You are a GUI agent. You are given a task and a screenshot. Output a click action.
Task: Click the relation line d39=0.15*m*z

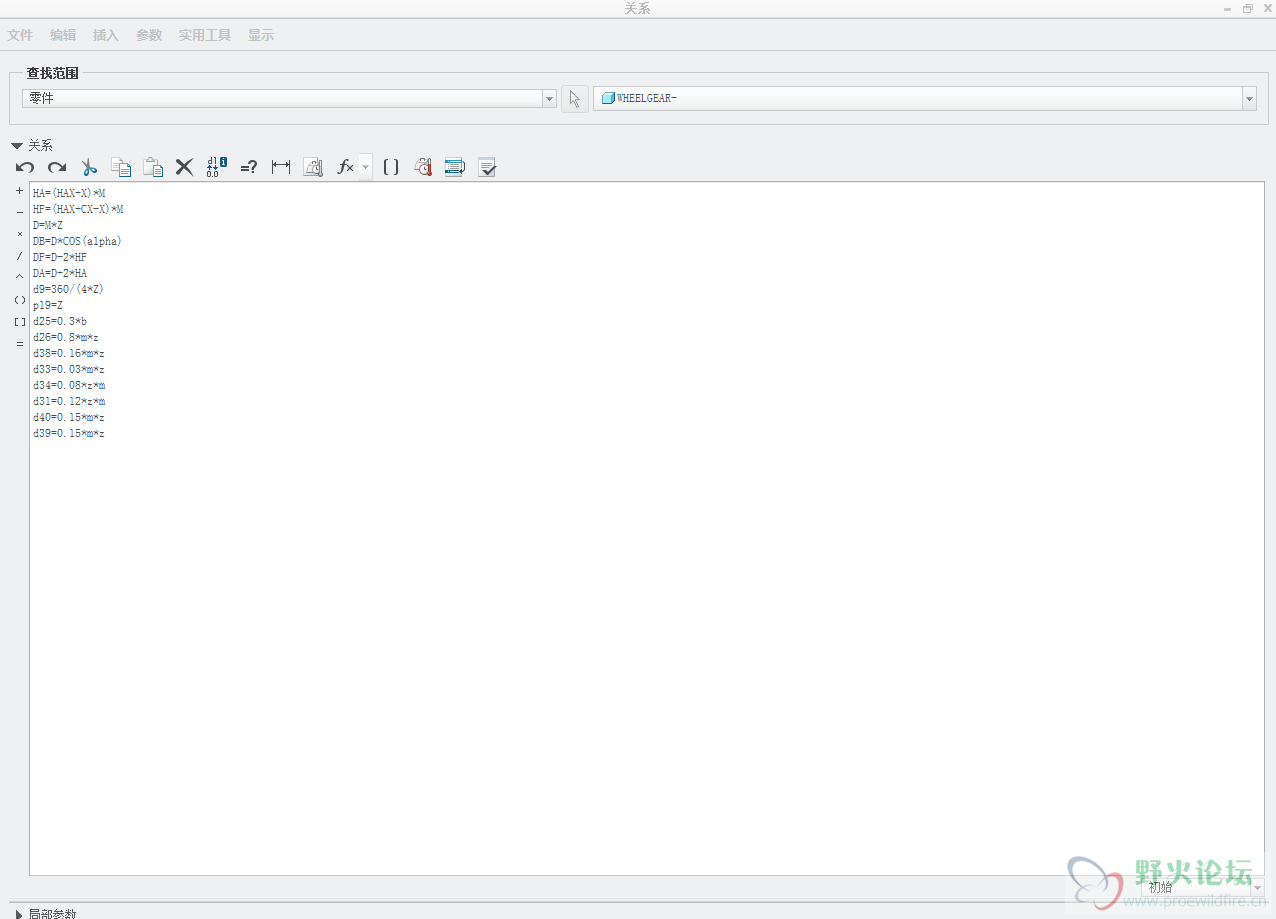(69, 433)
